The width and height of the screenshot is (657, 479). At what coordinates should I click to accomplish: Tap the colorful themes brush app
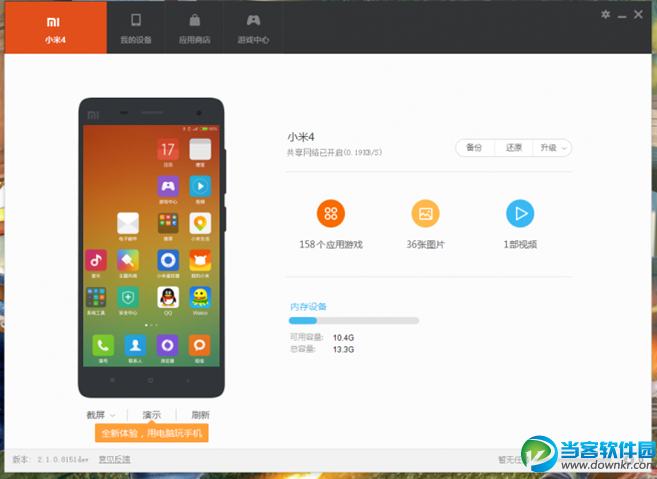tap(128, 260)
